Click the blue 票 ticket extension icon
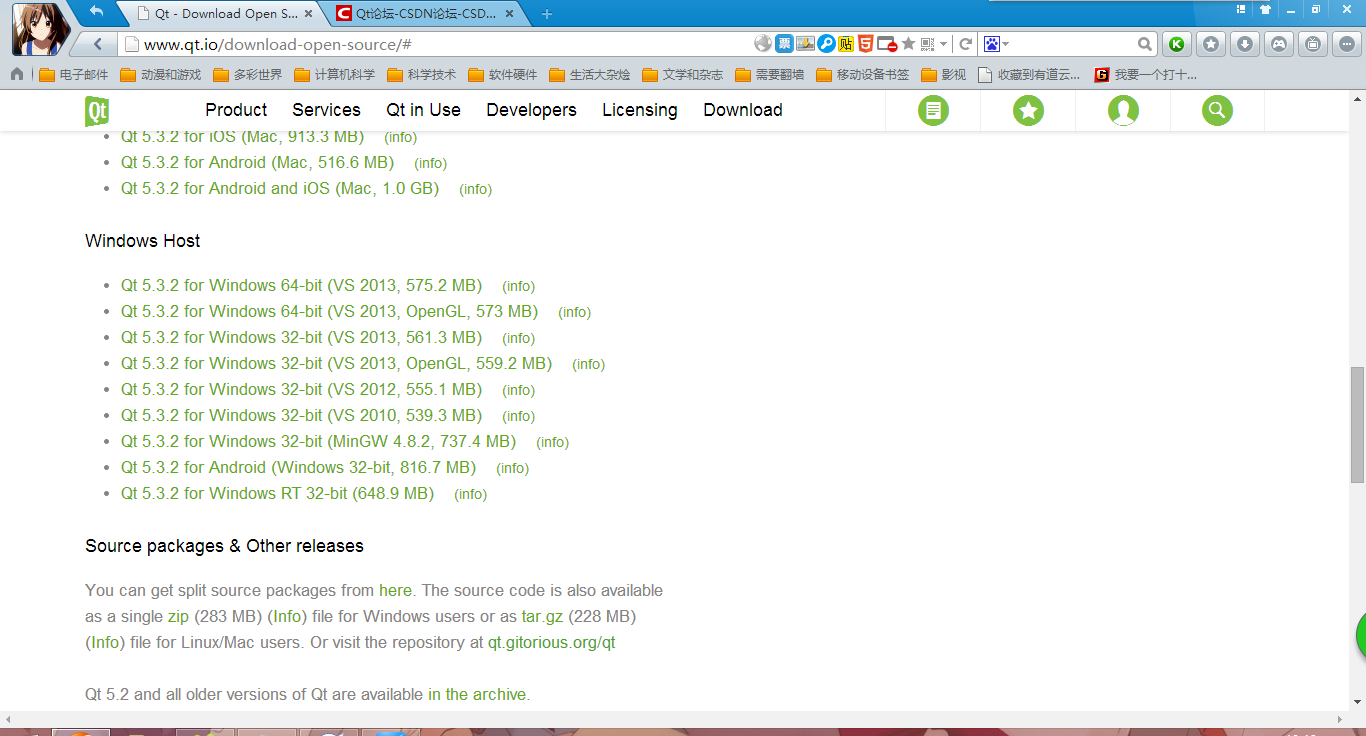Viewport: 1366px width, 736px height. coord(784,43)
